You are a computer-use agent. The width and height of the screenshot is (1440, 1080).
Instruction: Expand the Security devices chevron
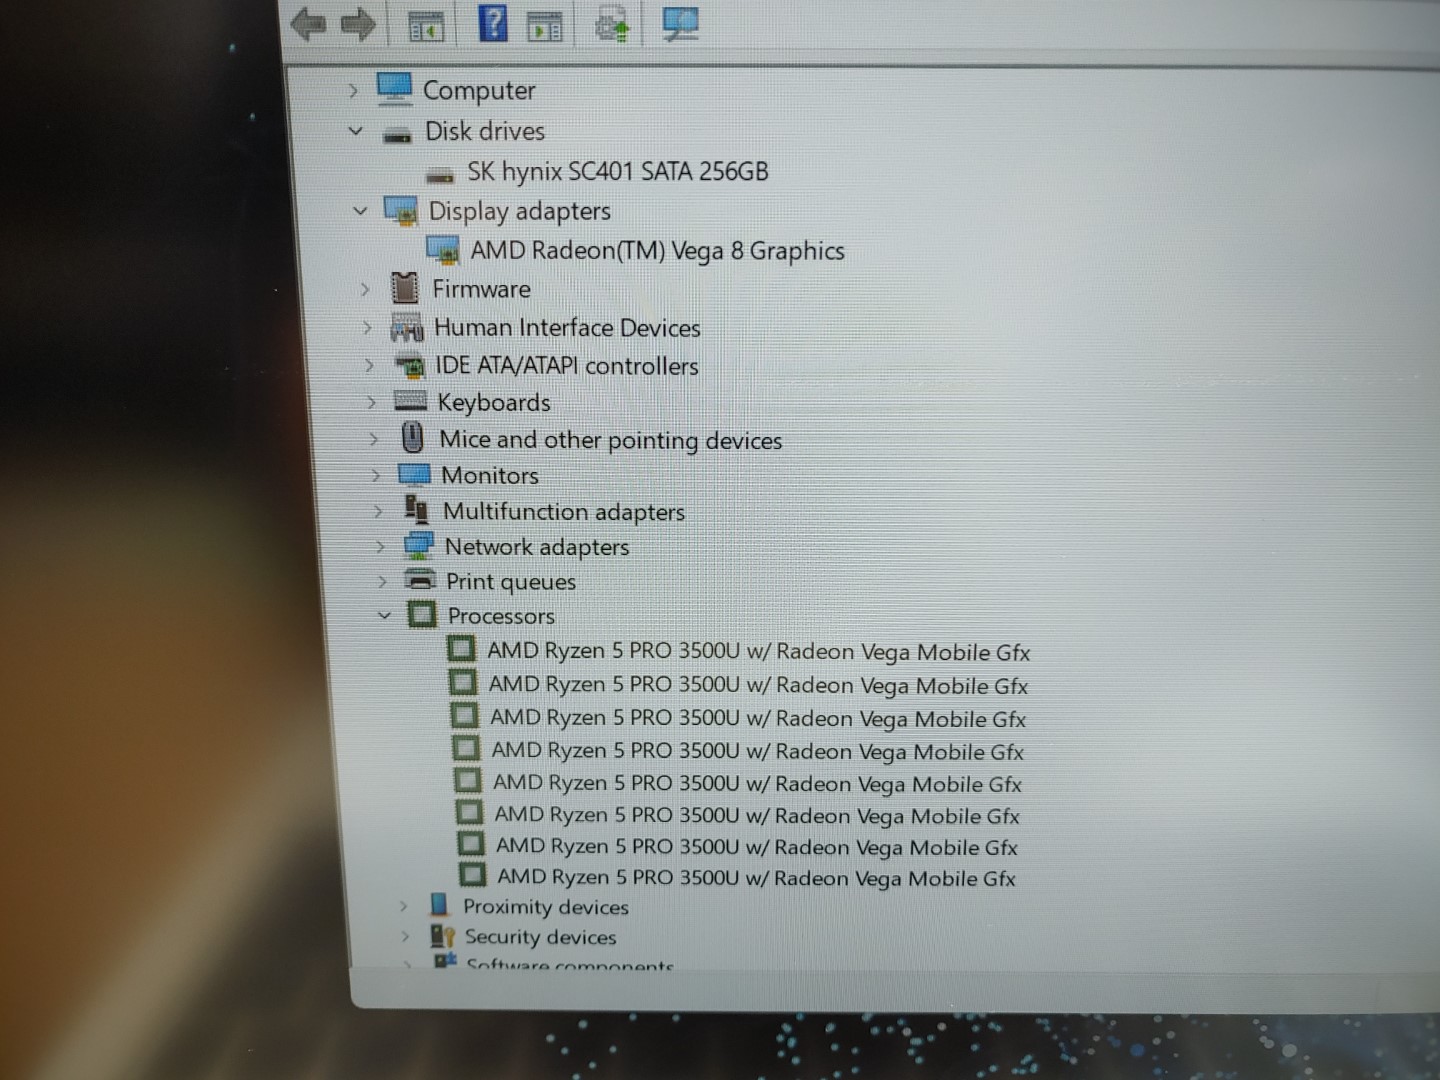coord(405,937)
